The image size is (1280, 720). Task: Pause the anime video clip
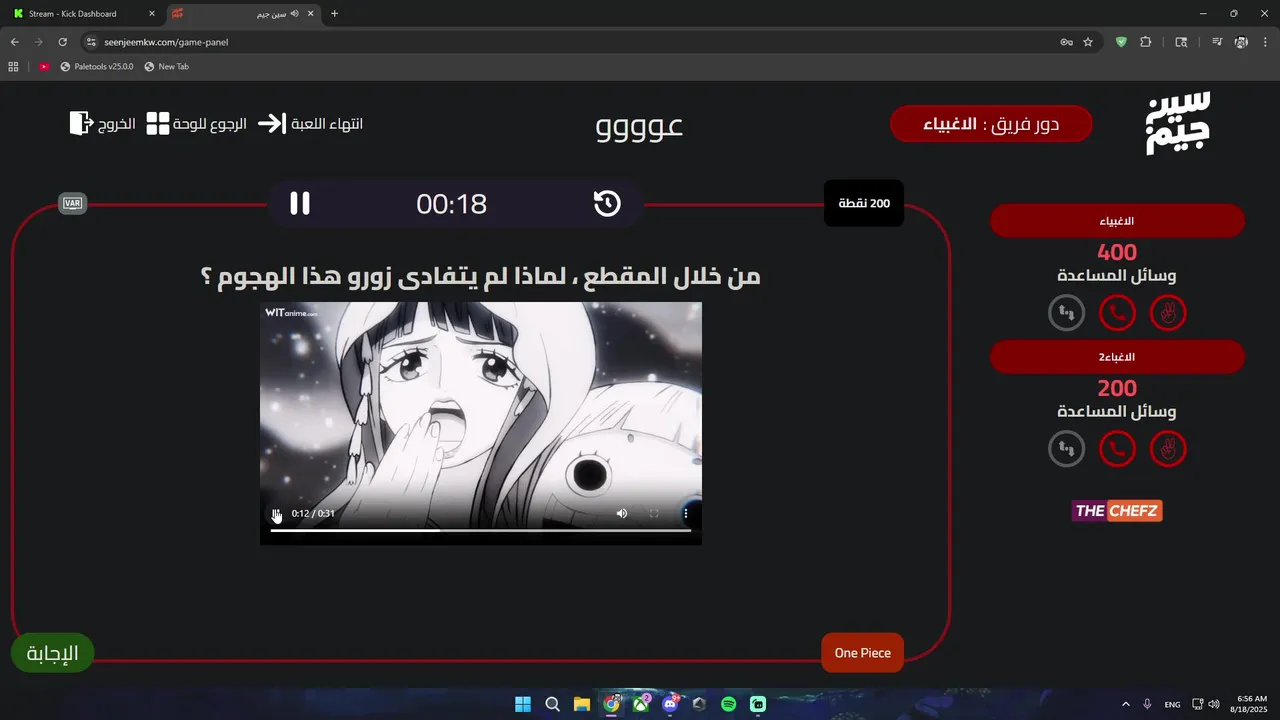(x=277, y=514)
